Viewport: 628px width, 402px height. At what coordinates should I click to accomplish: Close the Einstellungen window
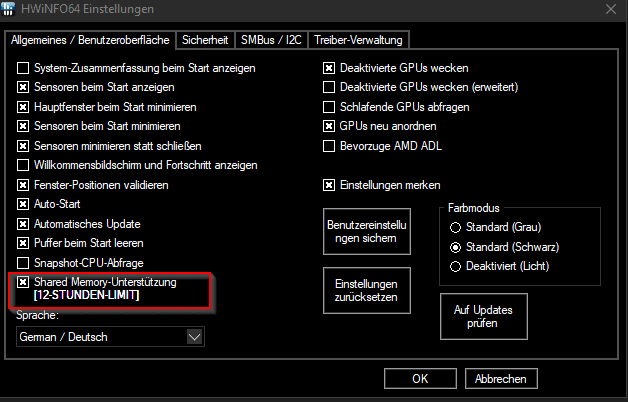click(611, 9)
